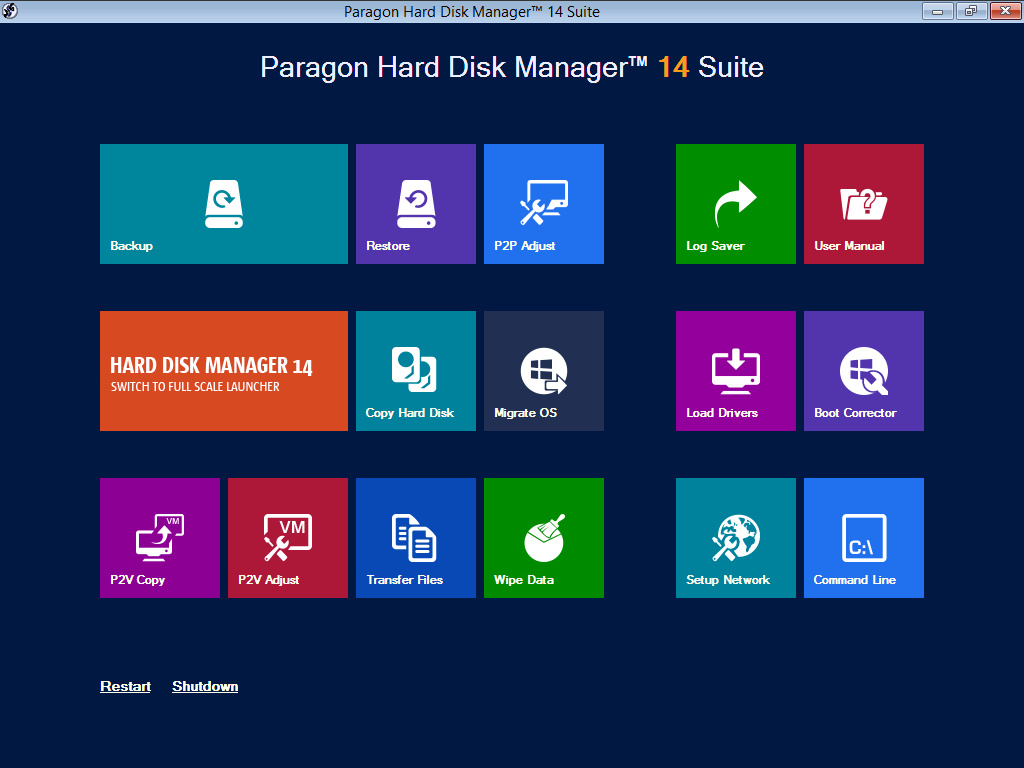Run the Boot Corrector tool

pyautogui.click(x=863, y=371)
